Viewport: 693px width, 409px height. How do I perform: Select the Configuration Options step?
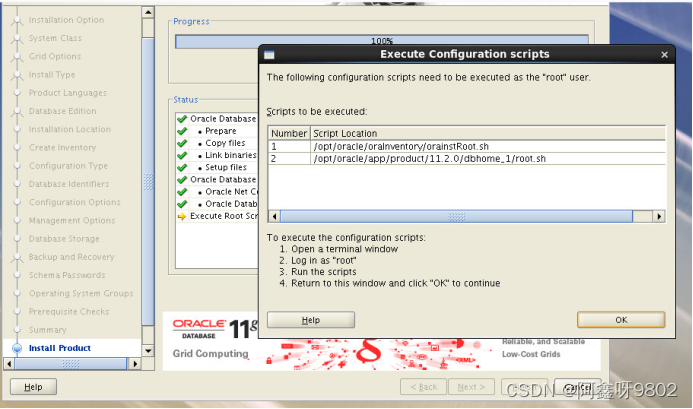(74, 202)
